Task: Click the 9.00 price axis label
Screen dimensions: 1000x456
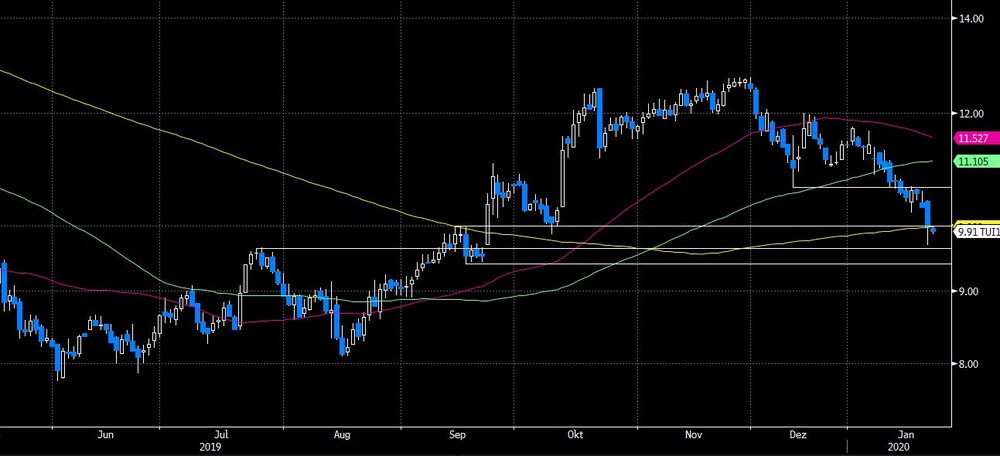Action: [x=969, y=291]
